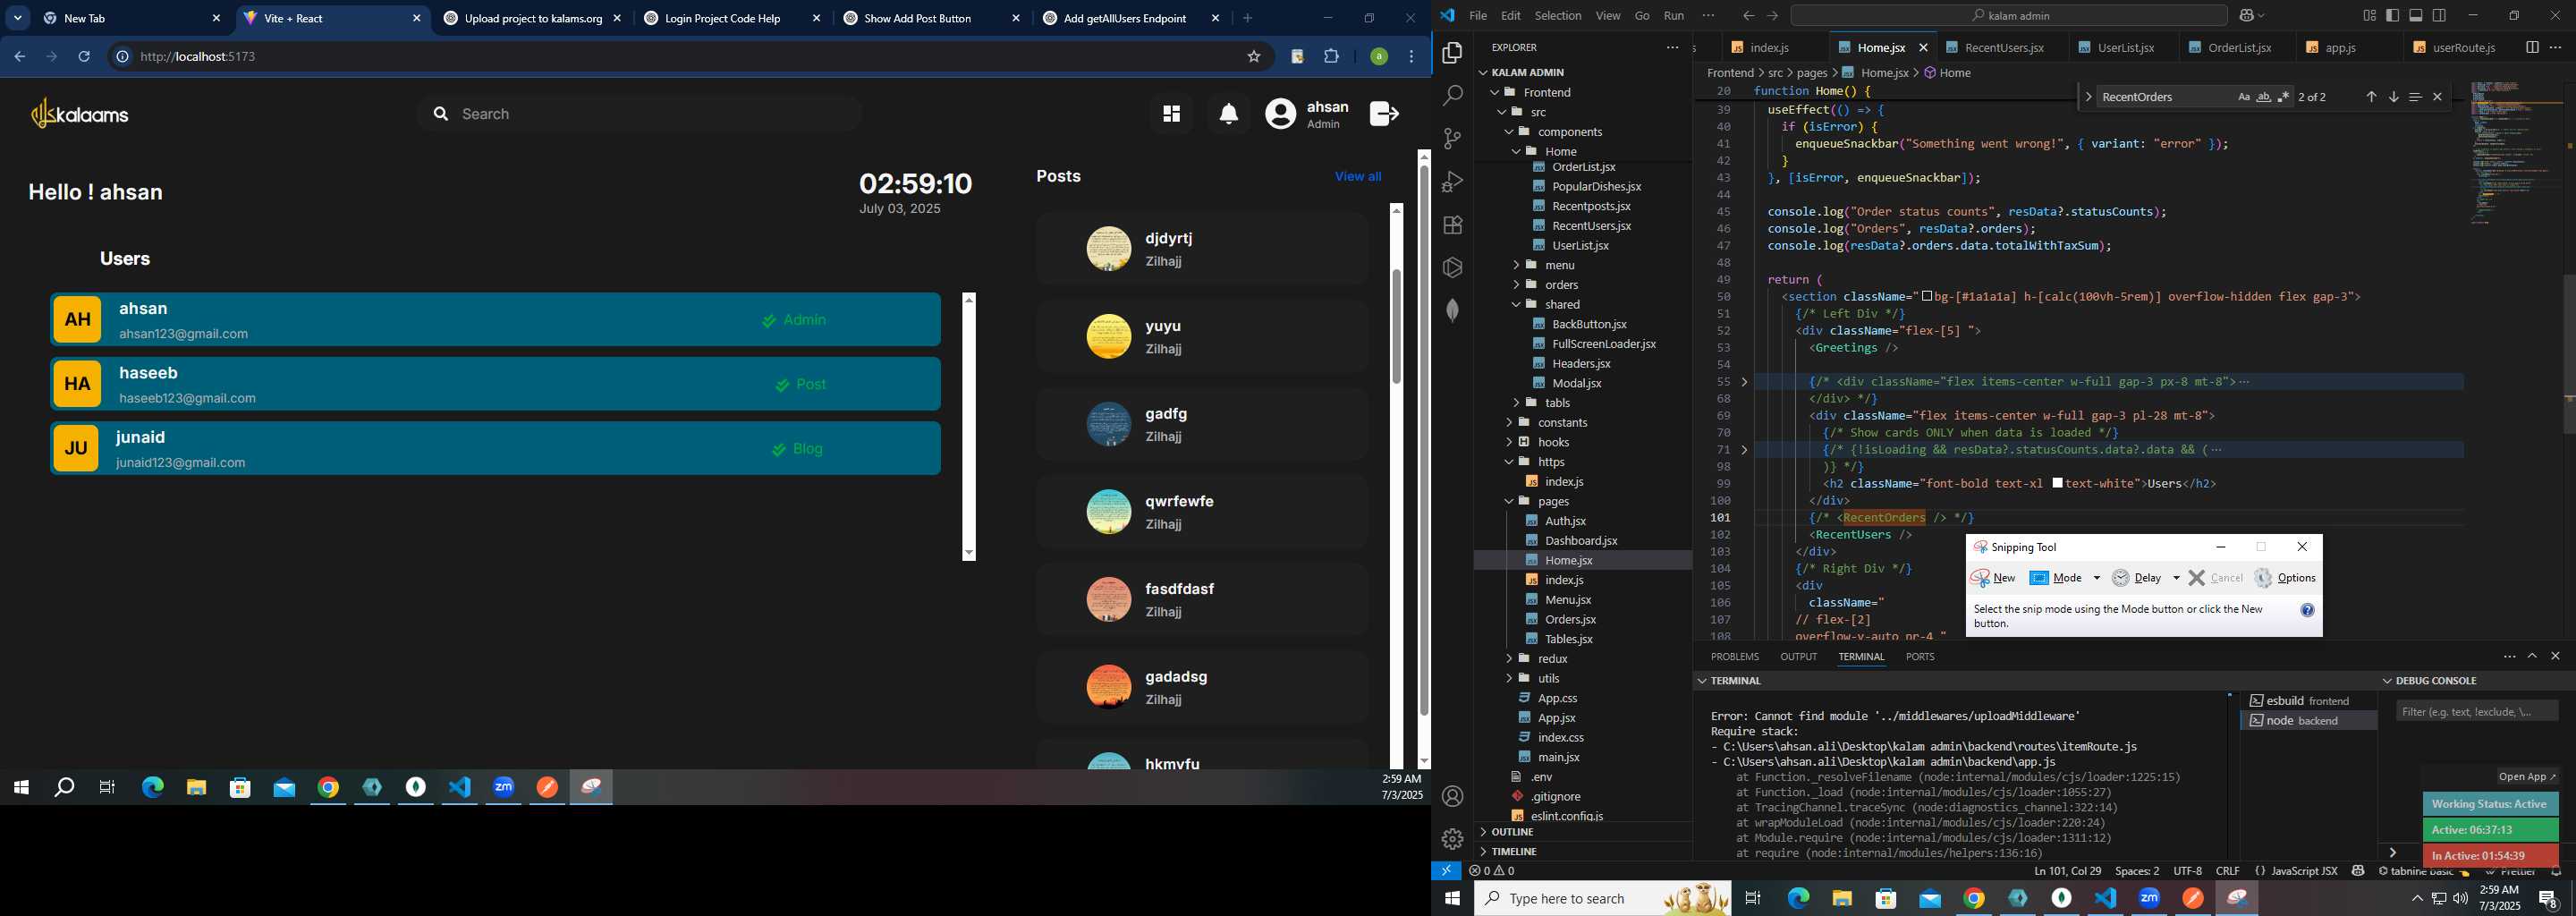Screen dimensions: 2576x916
Task: Toggle Match Whole Word in Find widget
Action: pyautogui.click(x=2264, y=97)
